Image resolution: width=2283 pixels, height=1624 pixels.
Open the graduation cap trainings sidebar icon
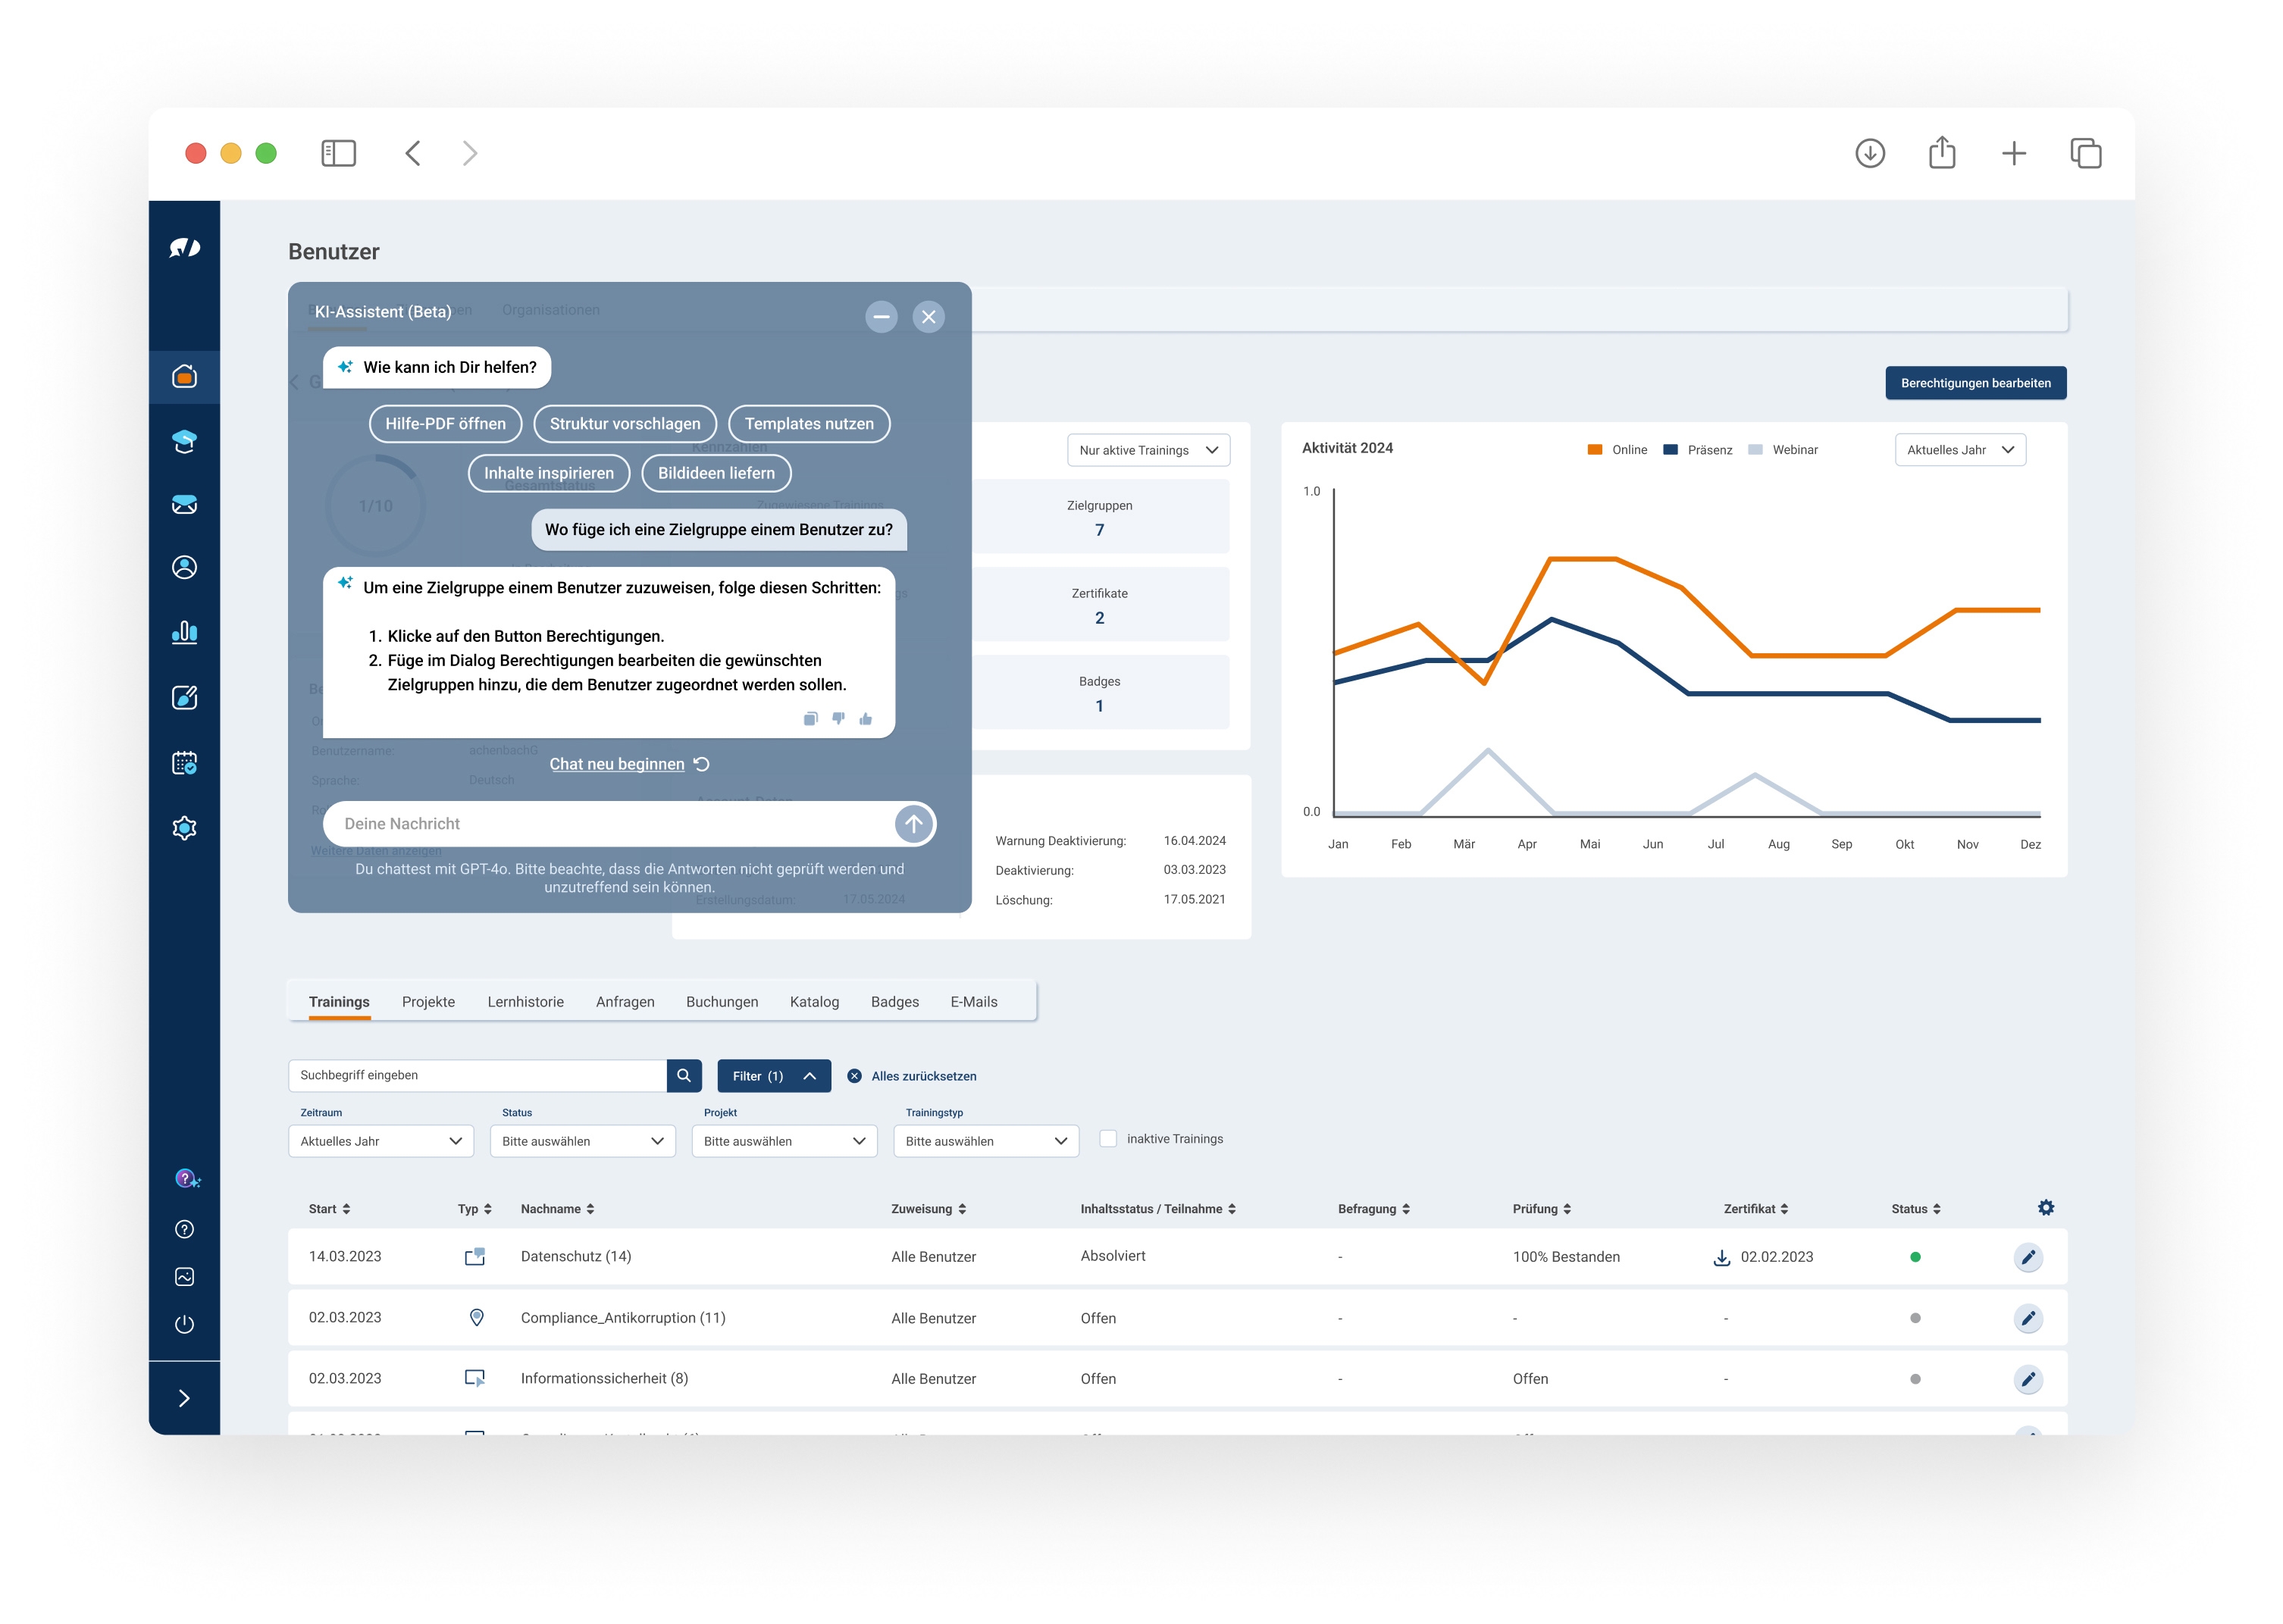184,441
